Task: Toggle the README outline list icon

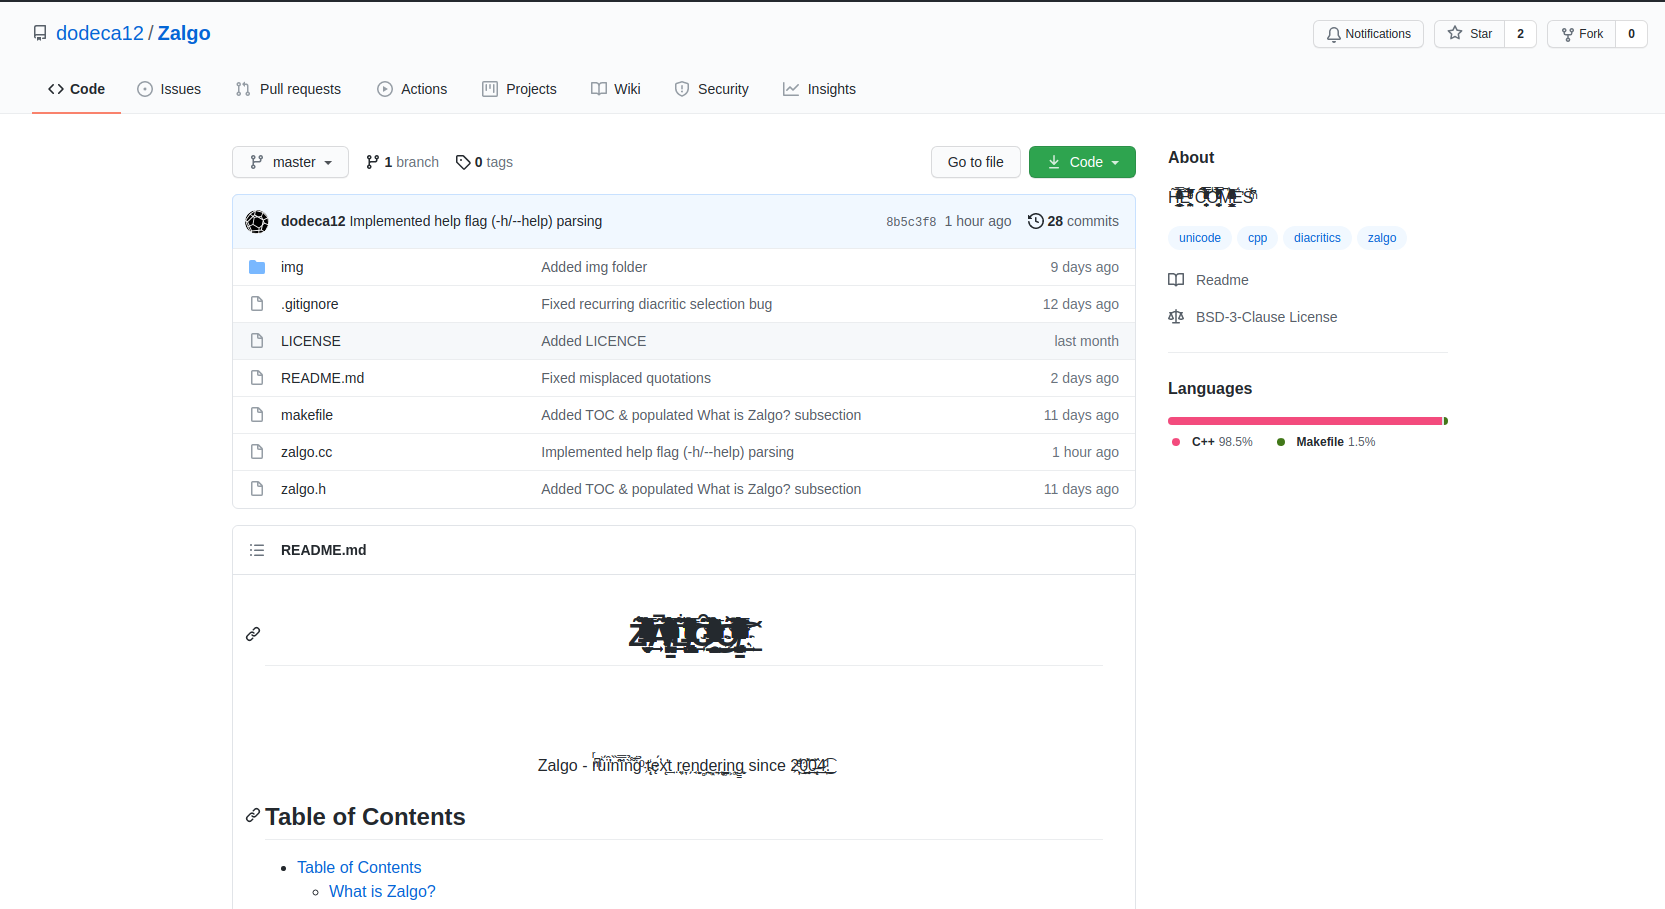Action: click(257, 550)
